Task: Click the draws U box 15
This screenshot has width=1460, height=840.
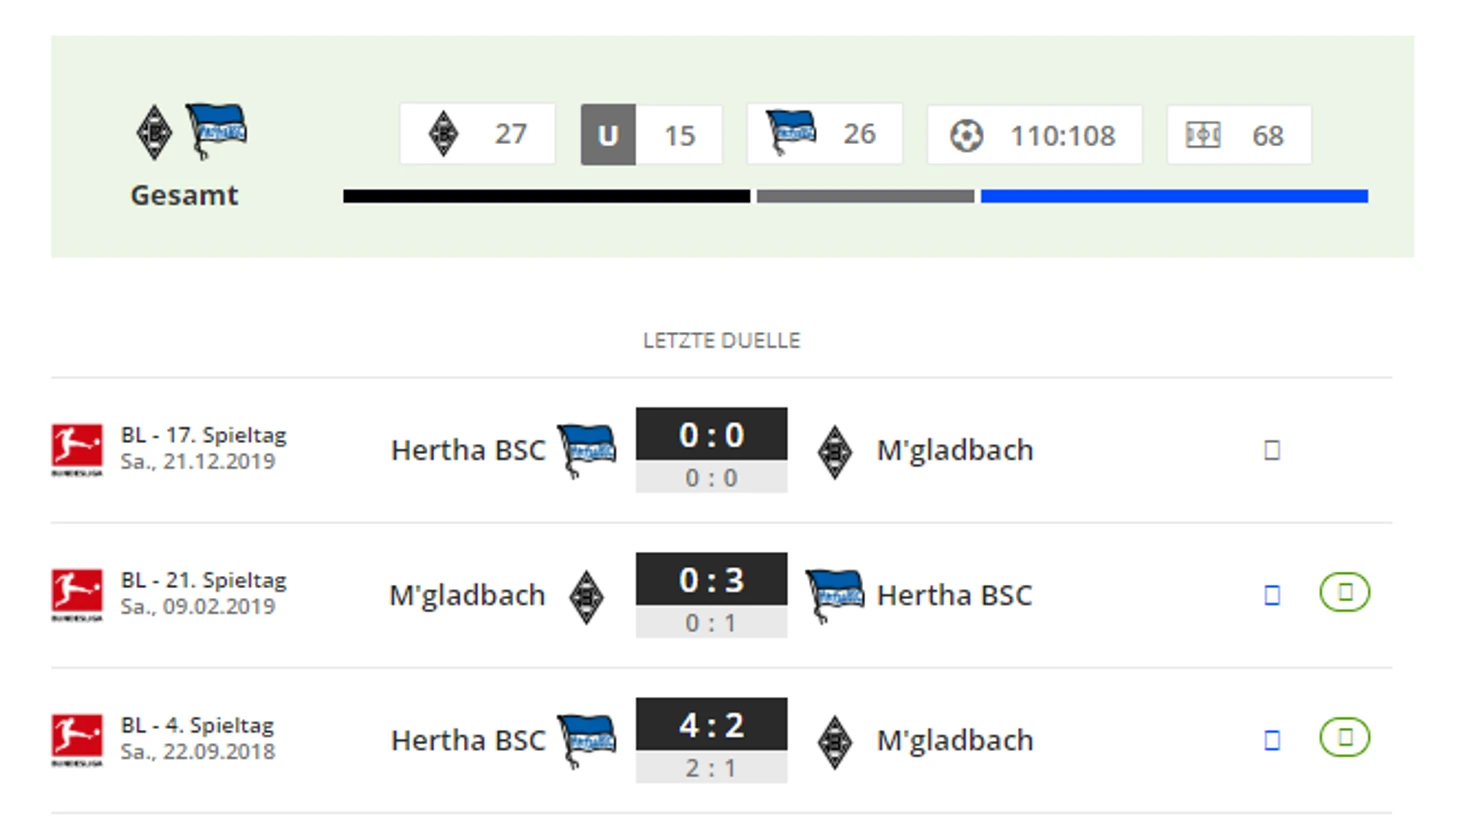Action: tap(651, 135)
